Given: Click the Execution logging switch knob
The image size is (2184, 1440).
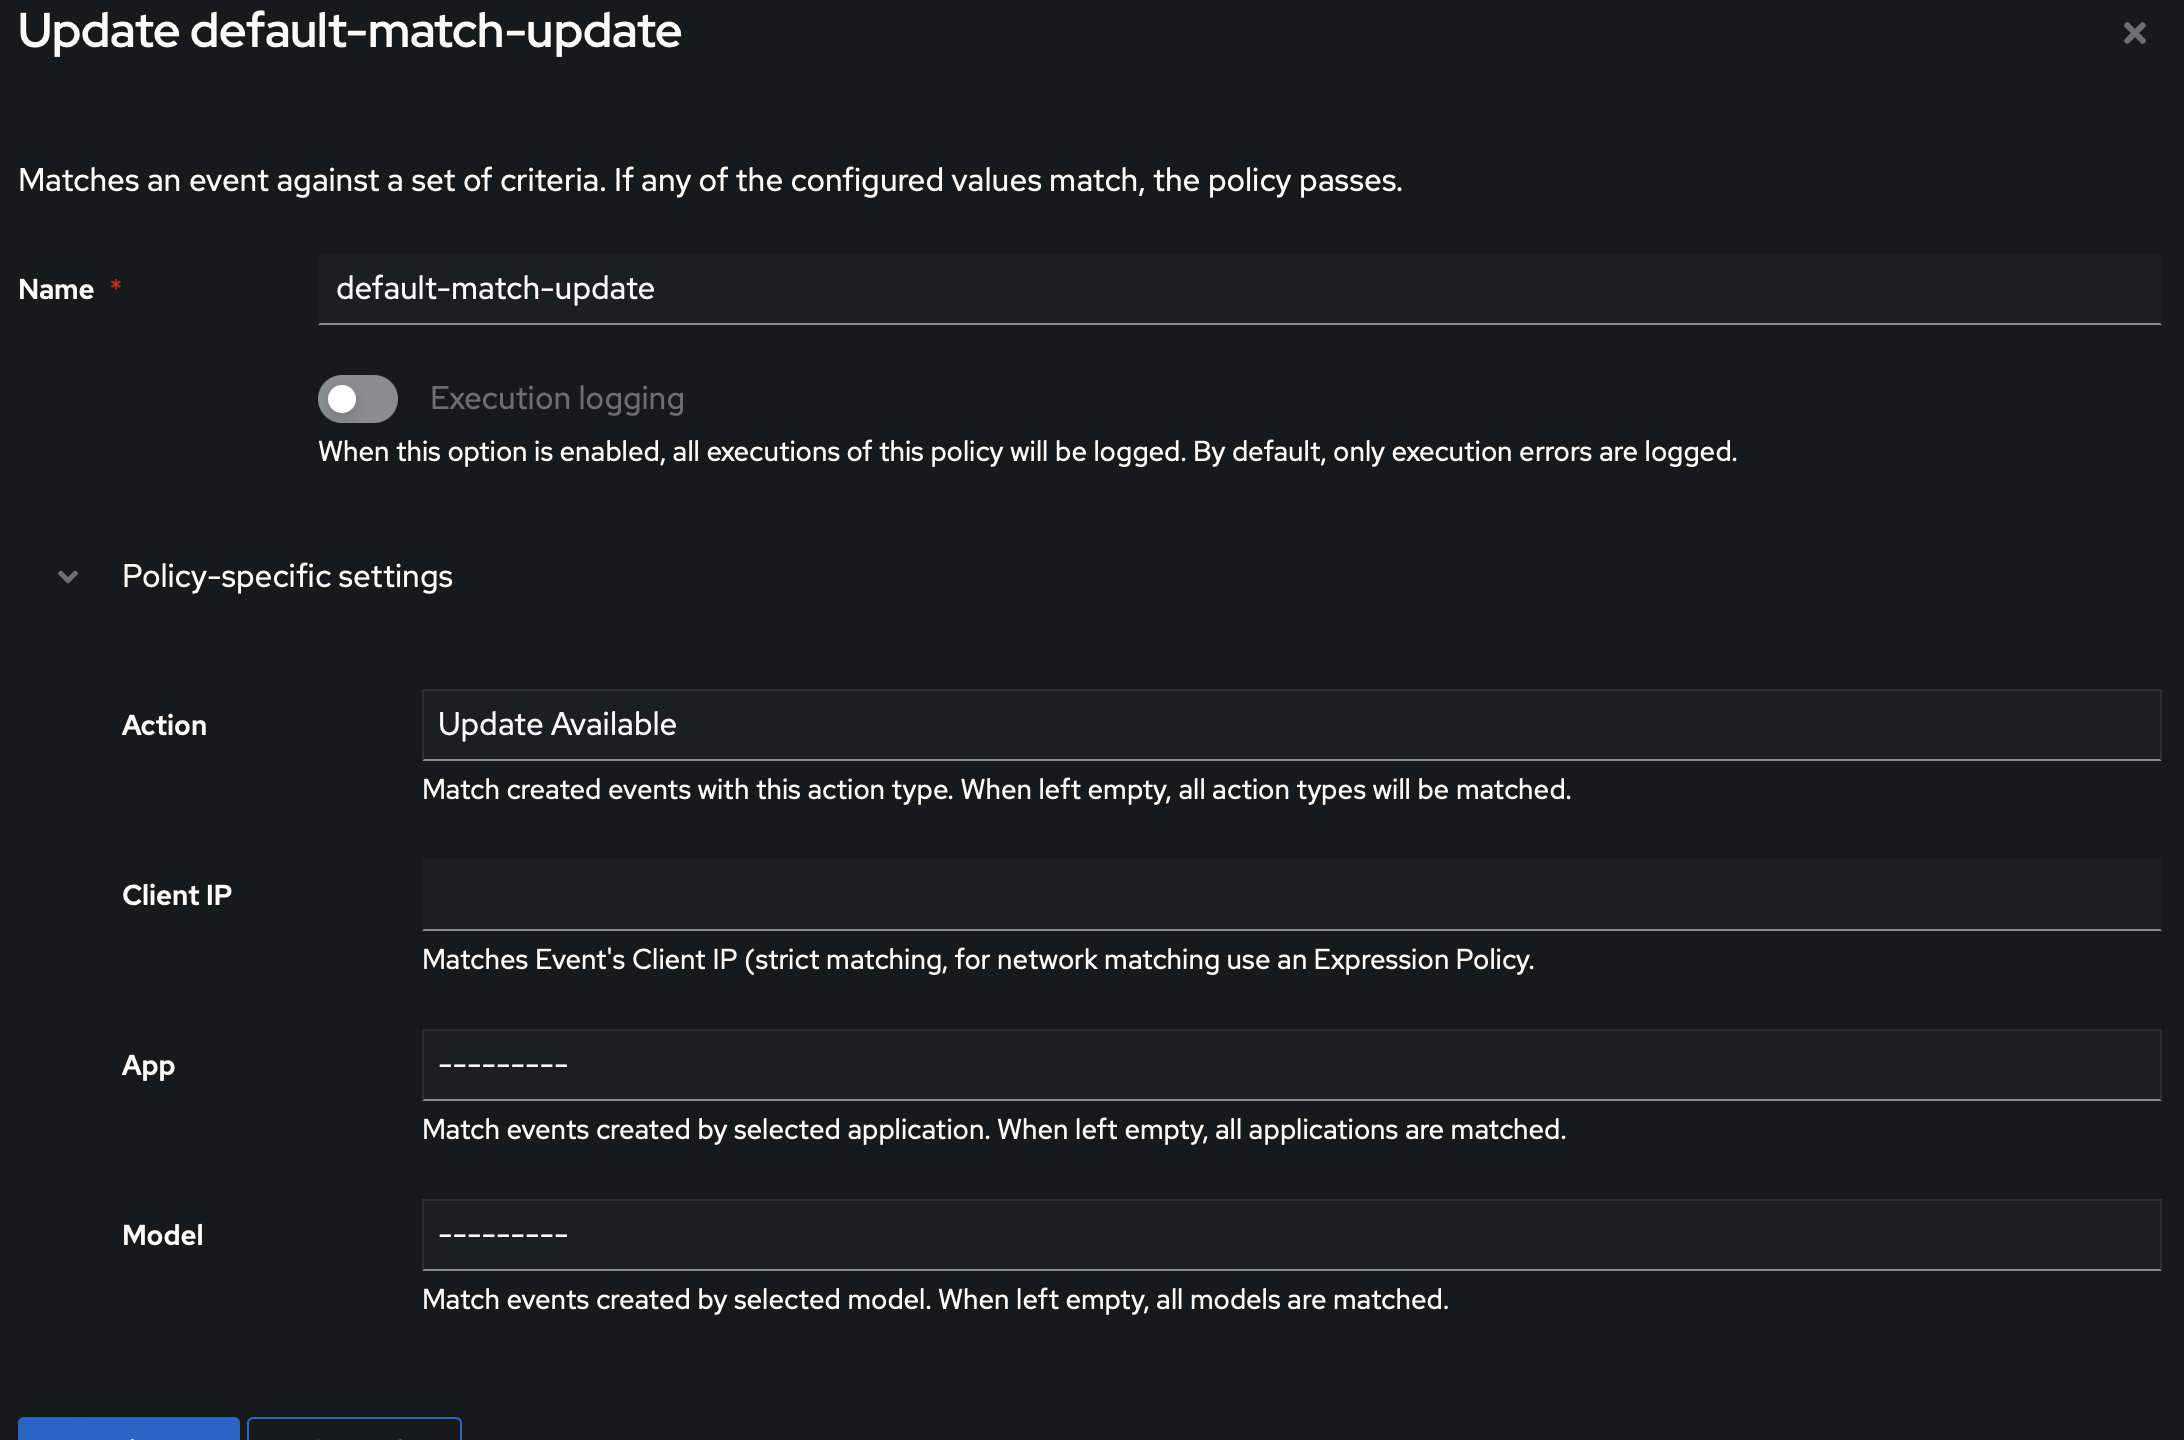Looking at the screenshot, I should tap(343, 398).
